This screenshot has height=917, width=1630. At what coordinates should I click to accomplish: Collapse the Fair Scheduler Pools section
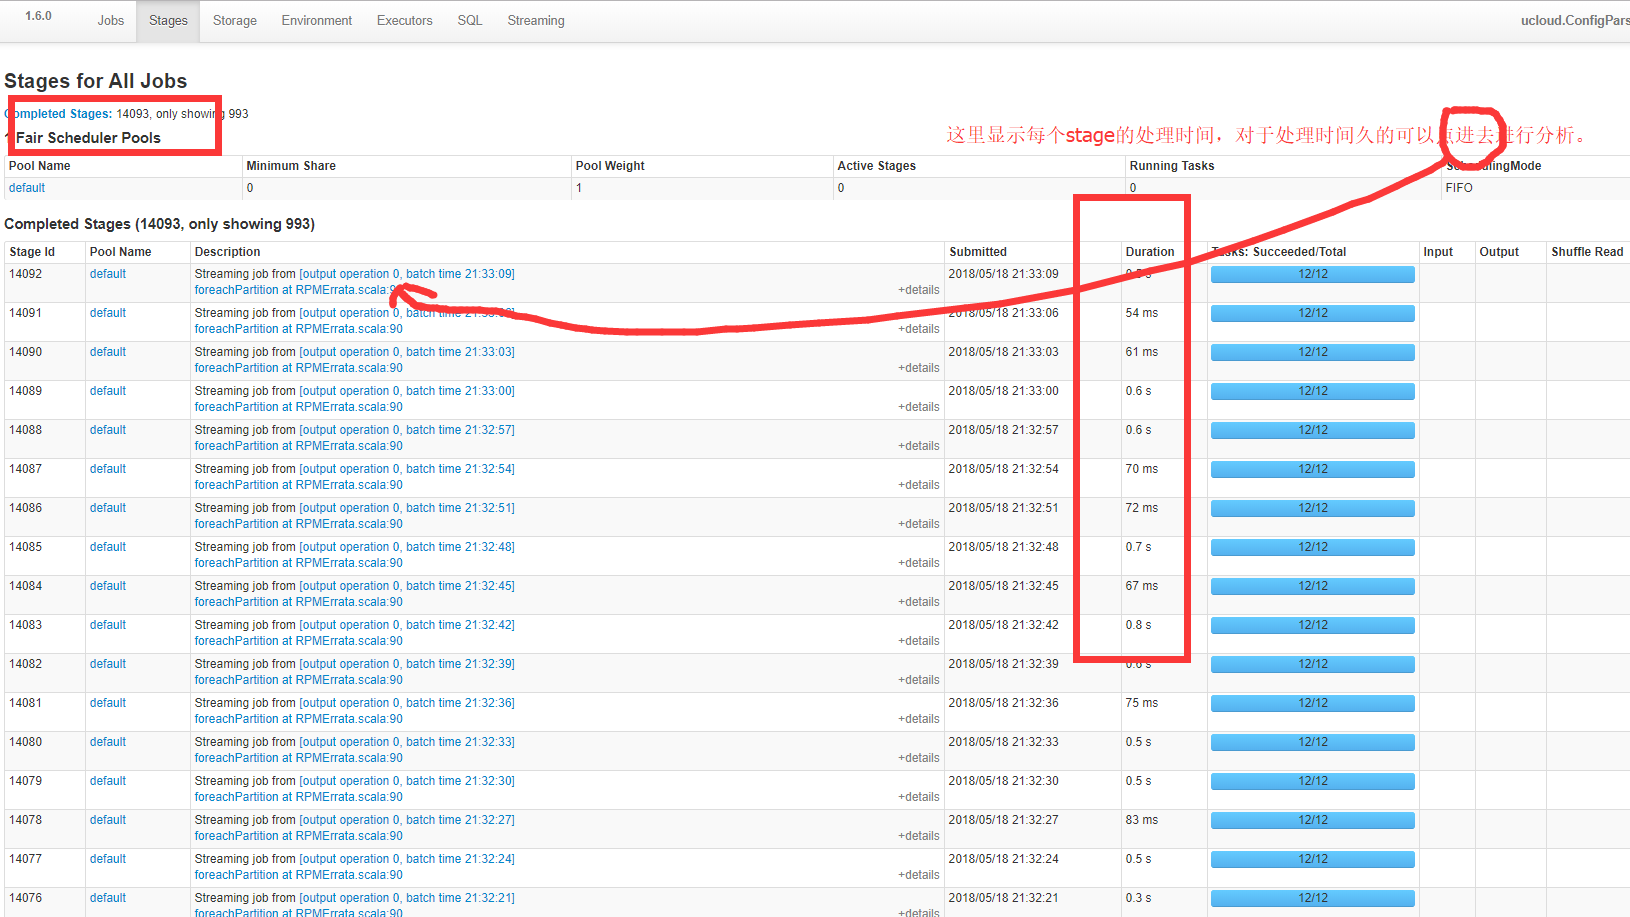tap(88, 138)
